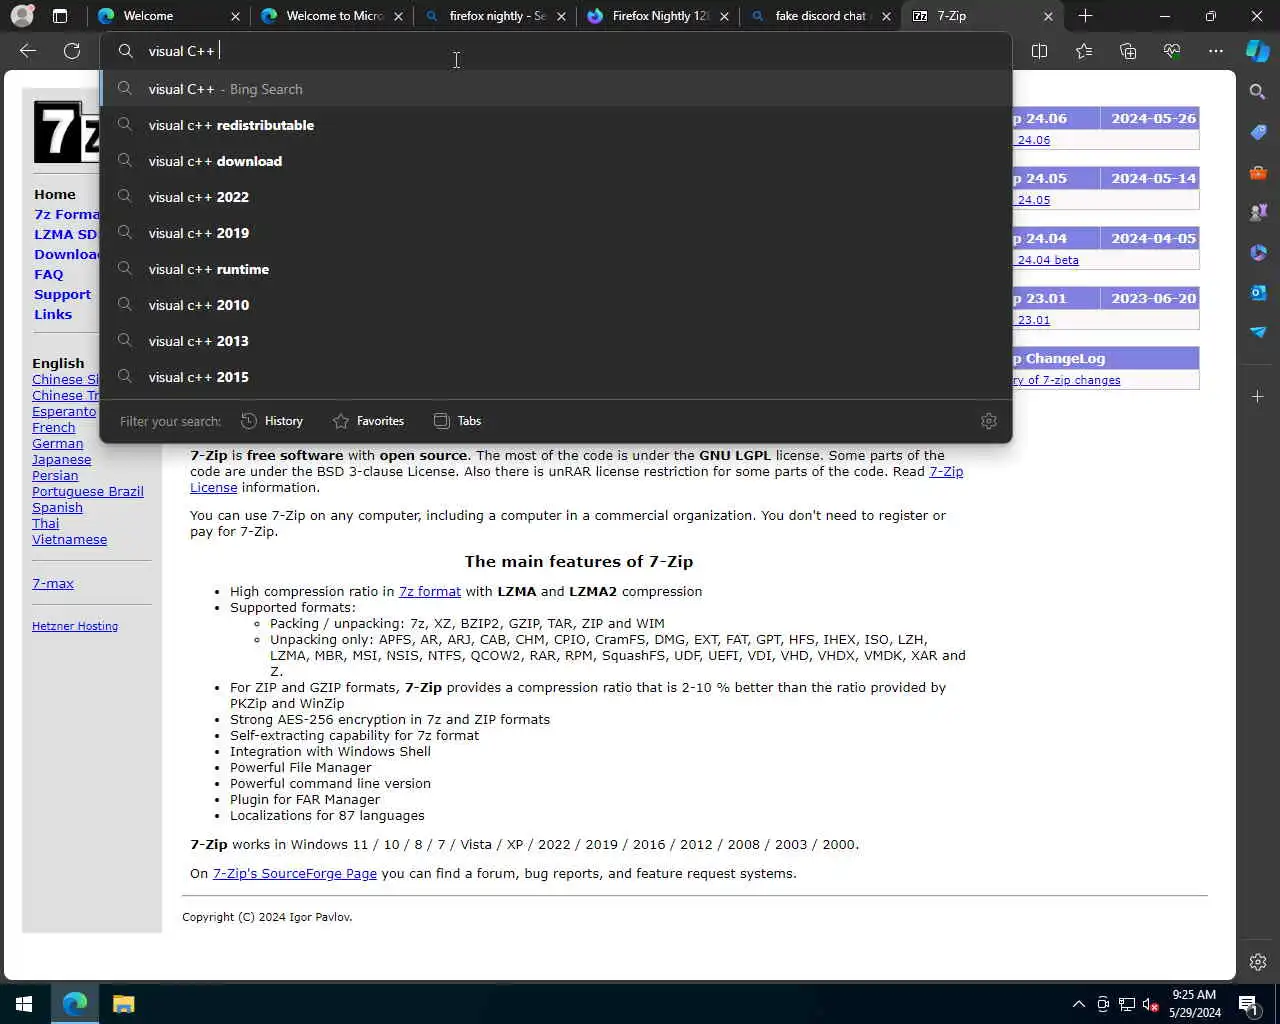Select suggestion visual c++ runtime
This screenshot has height=1024, width=1280.
(556, 269)
